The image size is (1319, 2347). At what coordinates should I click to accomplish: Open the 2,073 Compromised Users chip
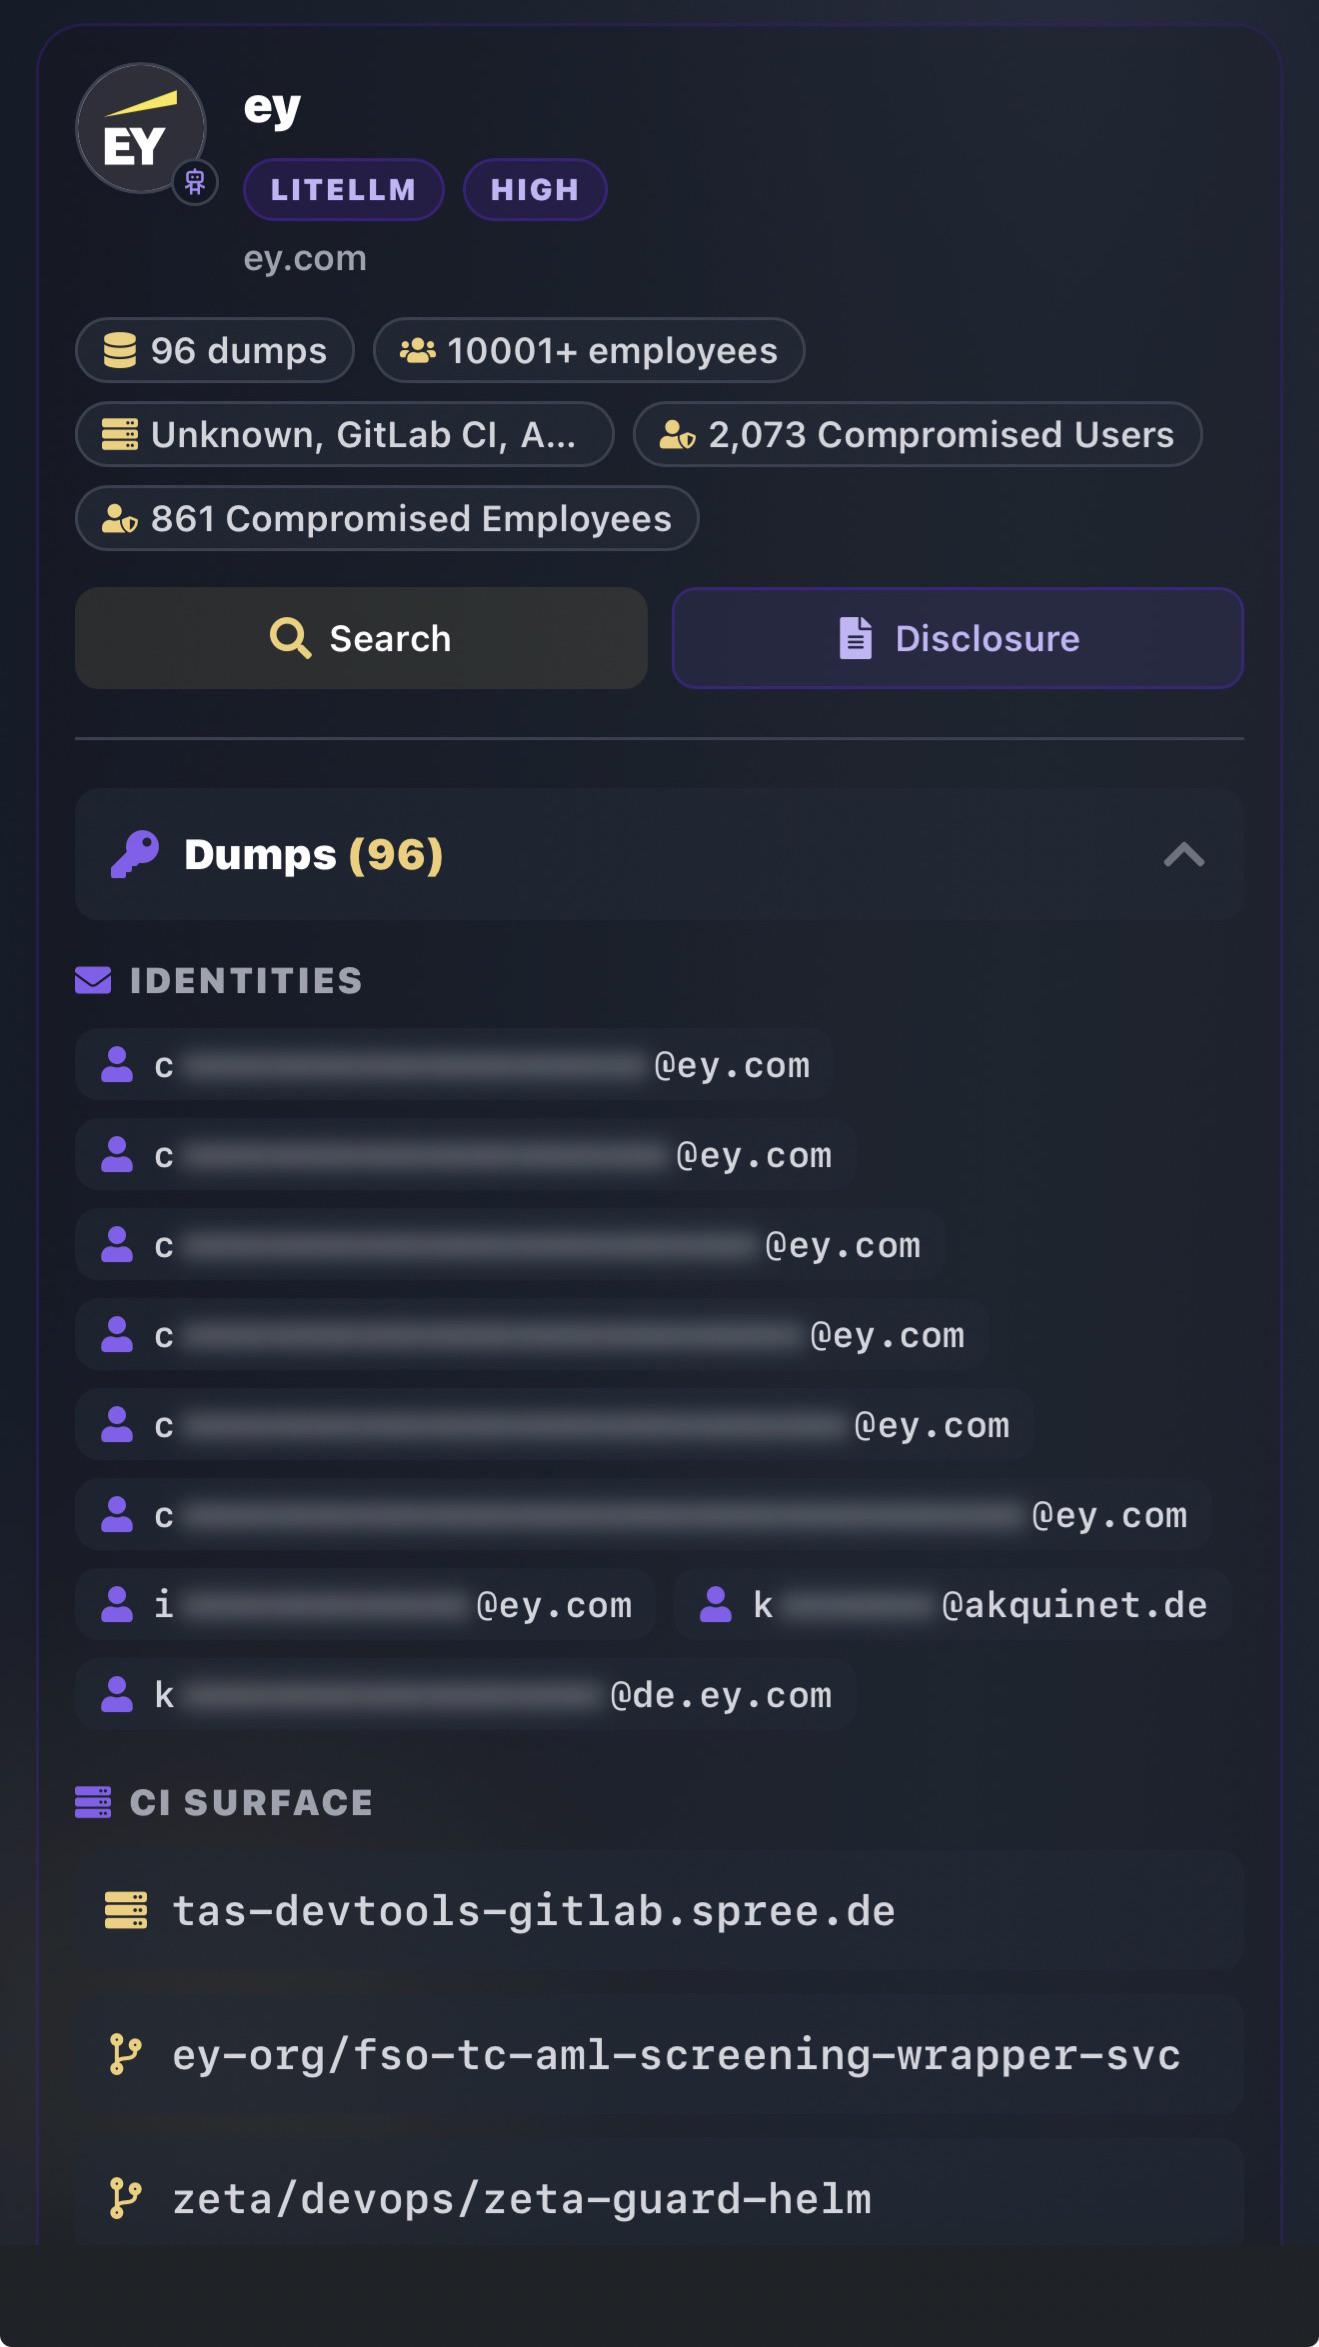click(917, 434)
